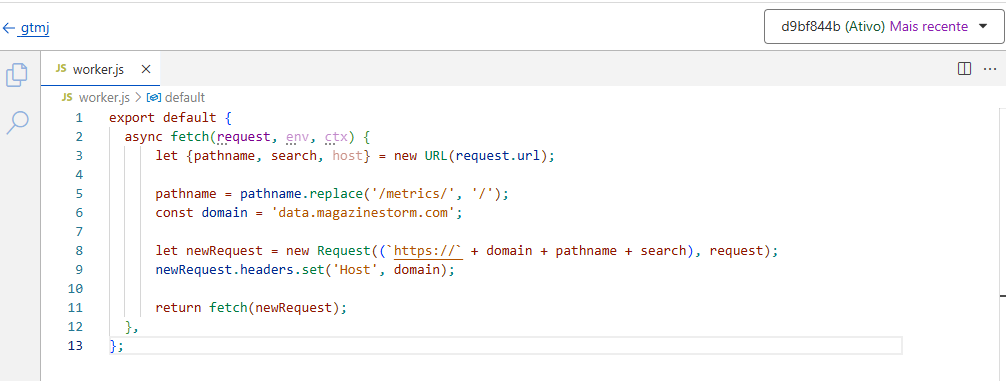The width and height of the screenshot is (1006, 381).
Task: Click the back arrow before gtmj
Action: (x=8, y=28)
